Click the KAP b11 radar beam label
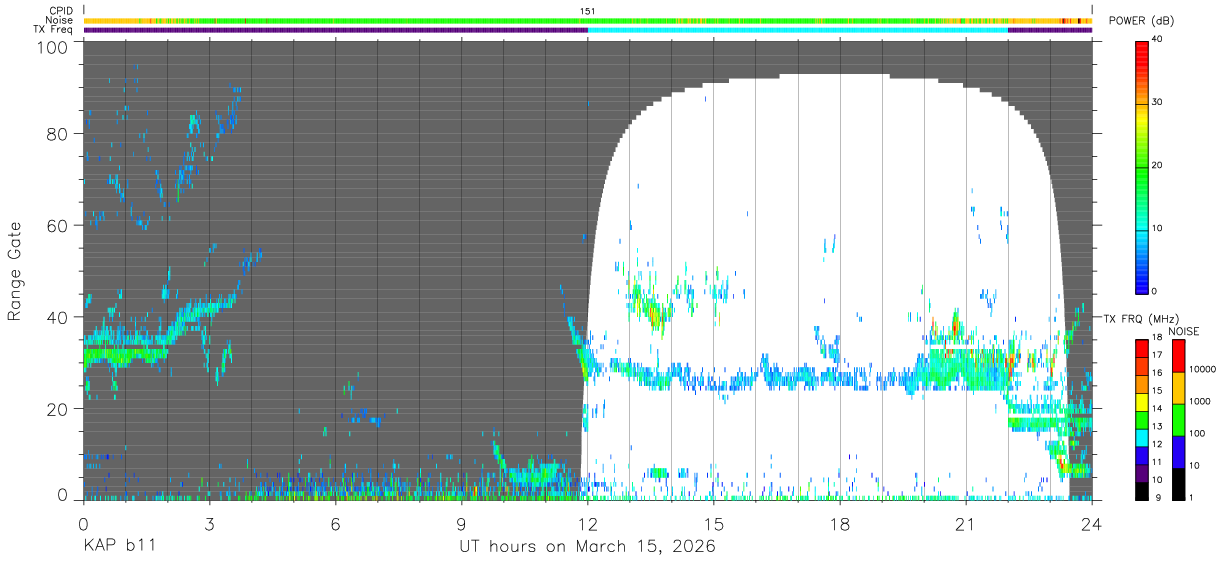 (118, 547)
